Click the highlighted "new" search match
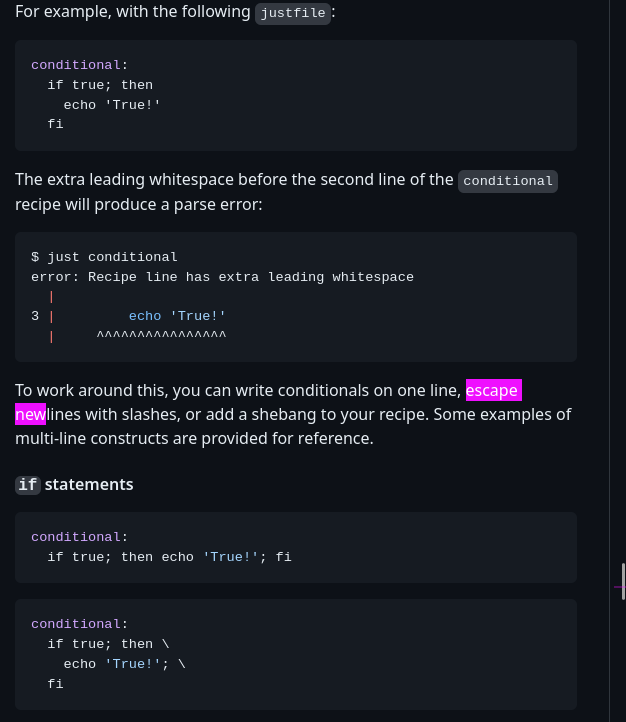The width and height of the screenshot is (626, 722). (30, 414)
